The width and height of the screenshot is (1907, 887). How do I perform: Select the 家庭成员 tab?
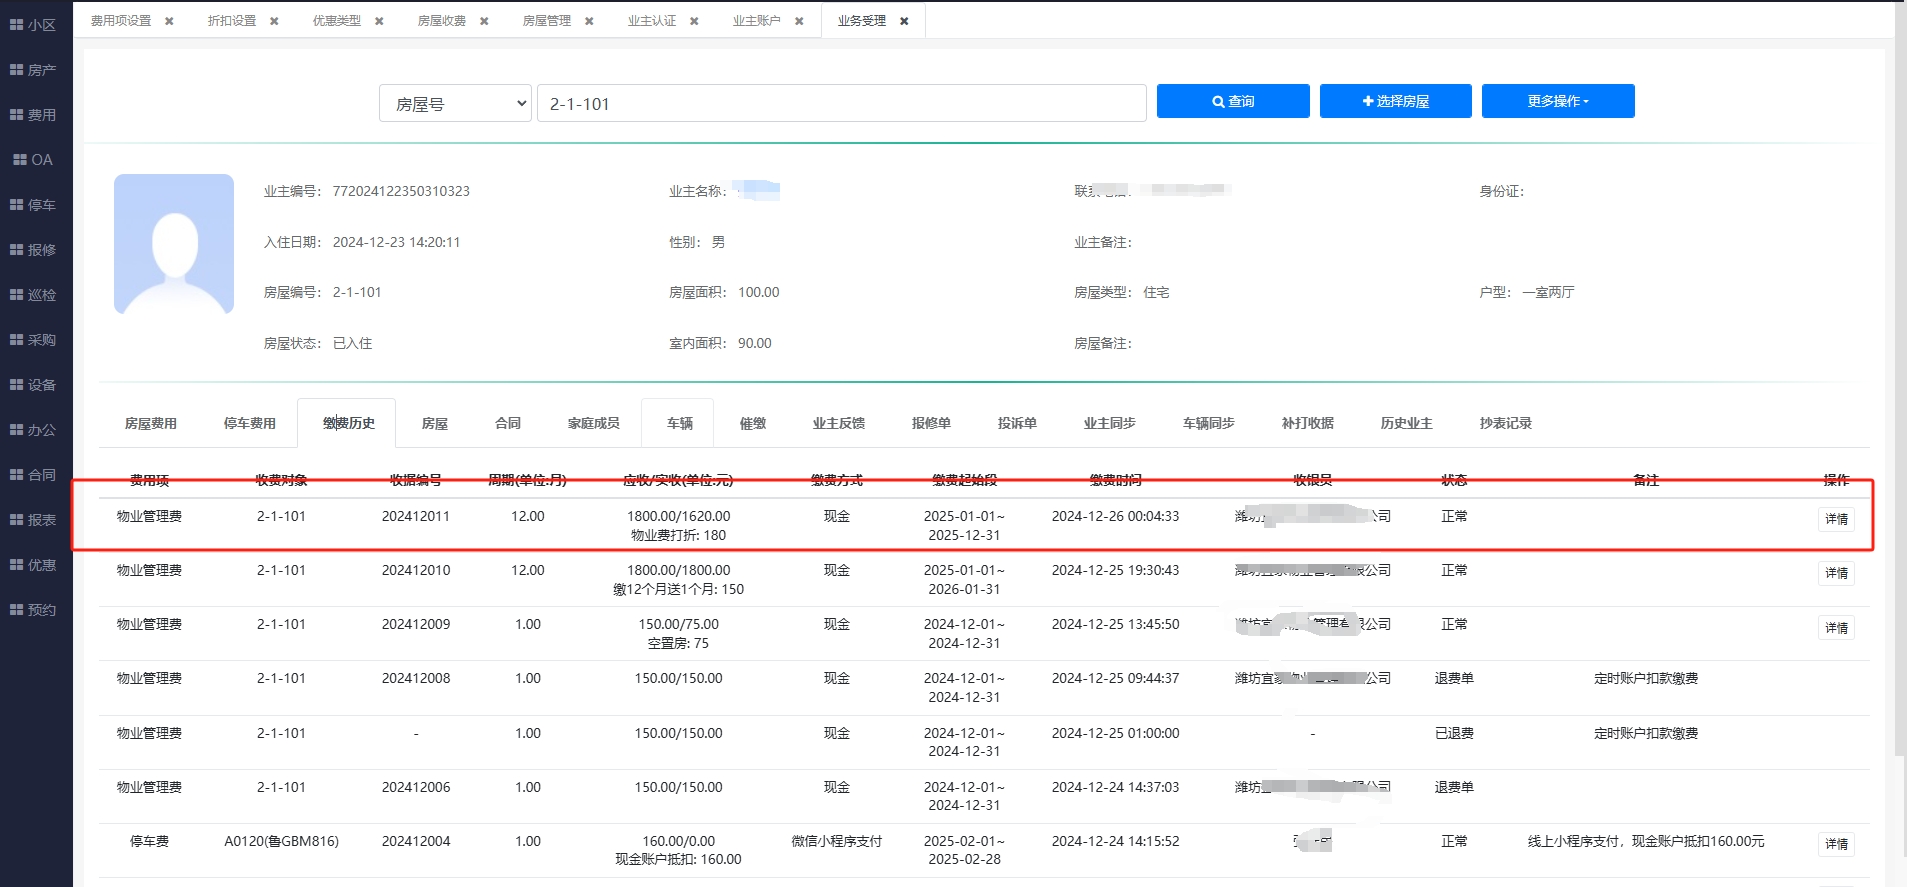click(x=594, y=423)
